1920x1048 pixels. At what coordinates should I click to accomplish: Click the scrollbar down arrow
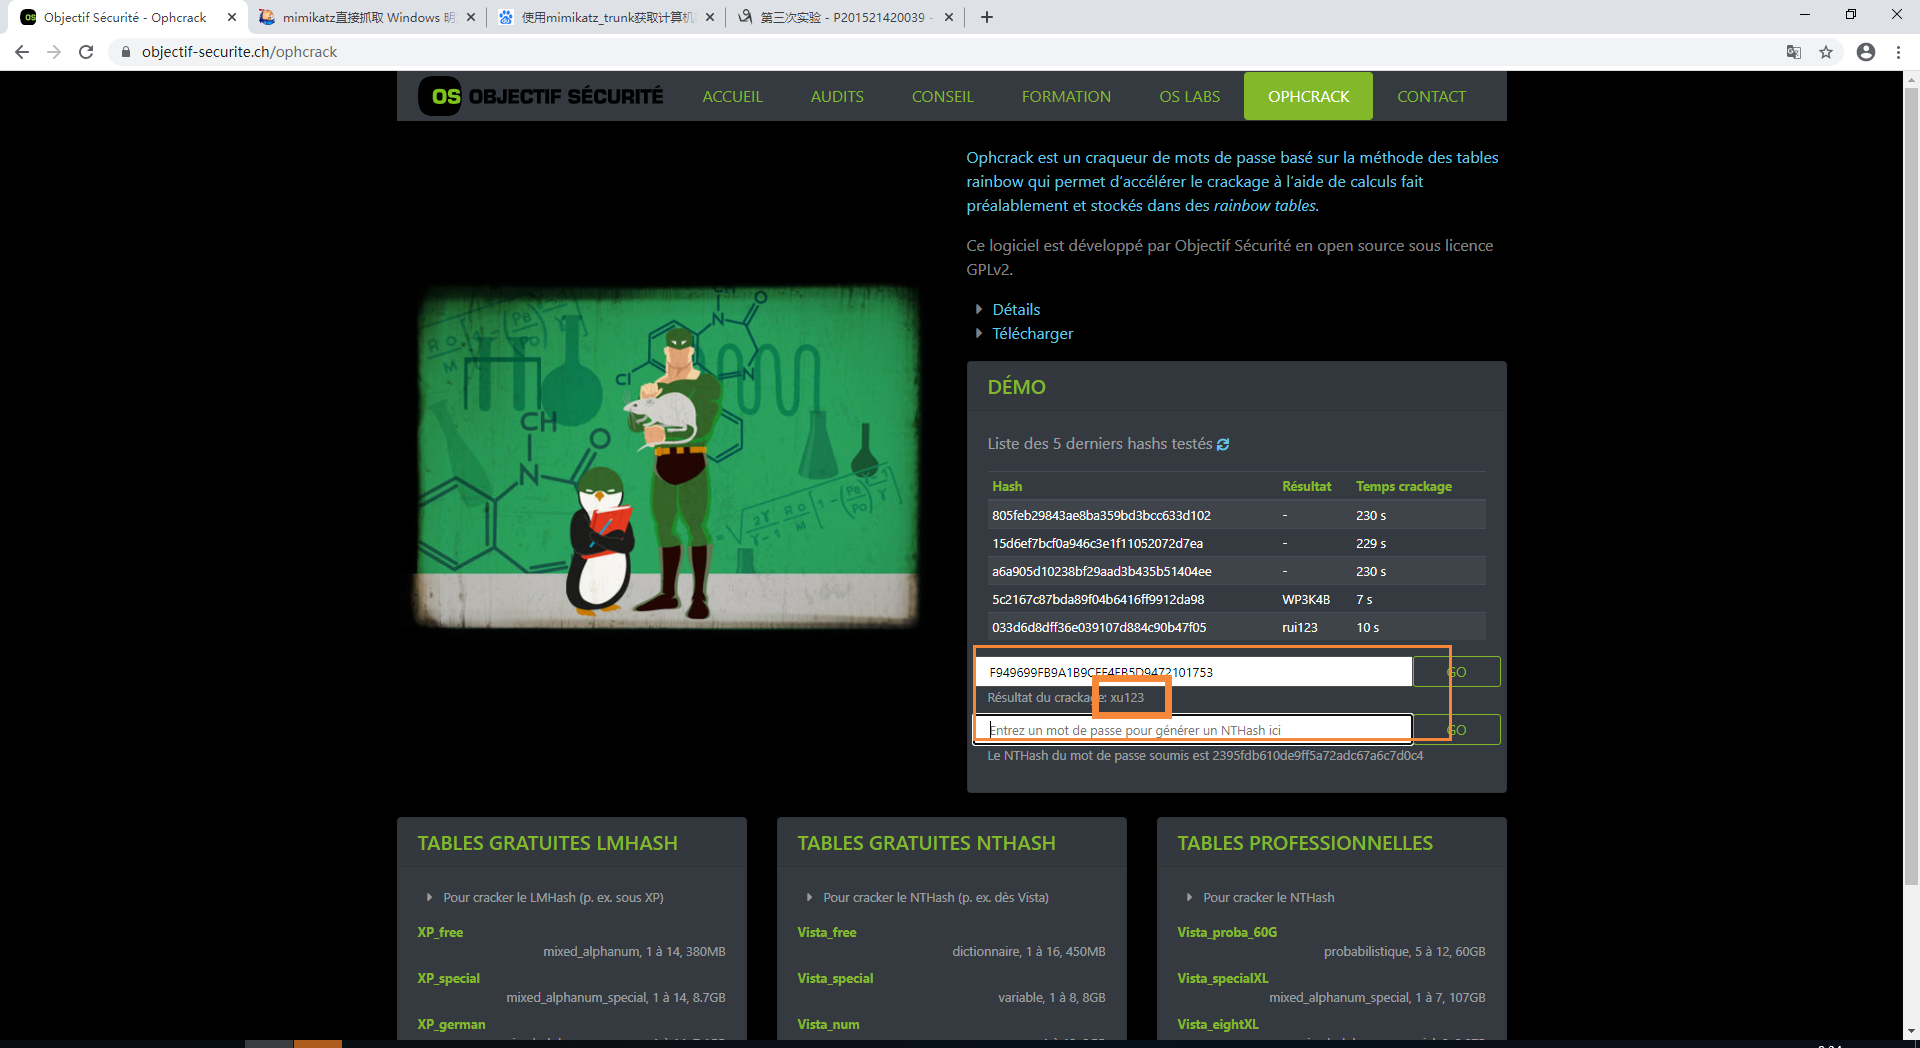1911,1030
